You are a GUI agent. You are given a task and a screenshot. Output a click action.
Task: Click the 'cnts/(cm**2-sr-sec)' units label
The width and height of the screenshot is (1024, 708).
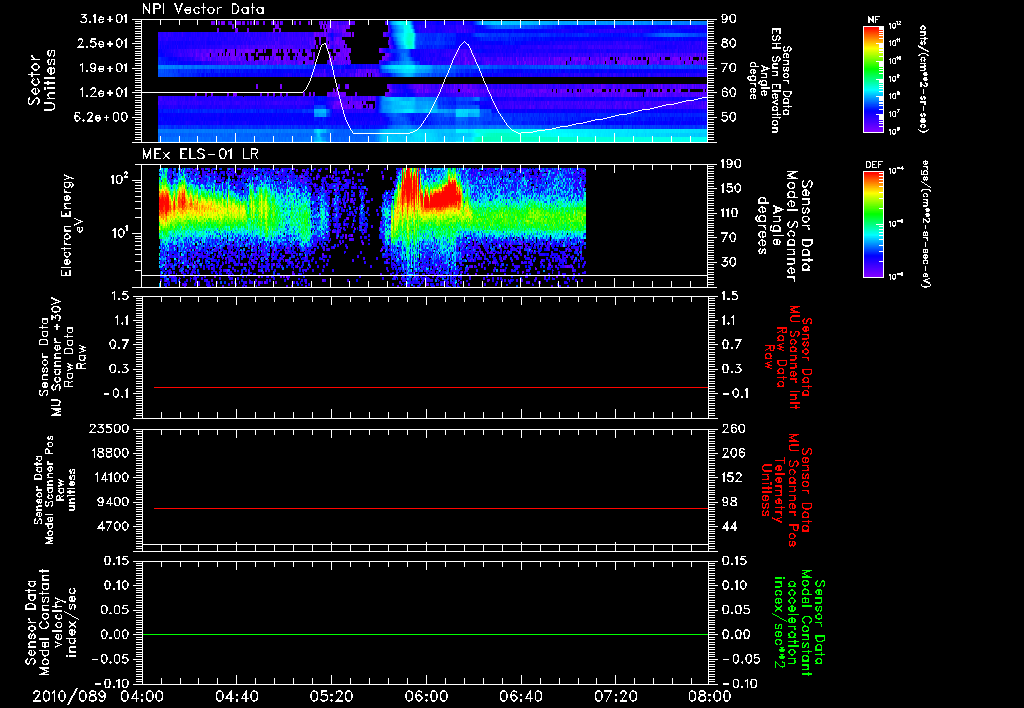pyautogui.click(x=923, y=78)
